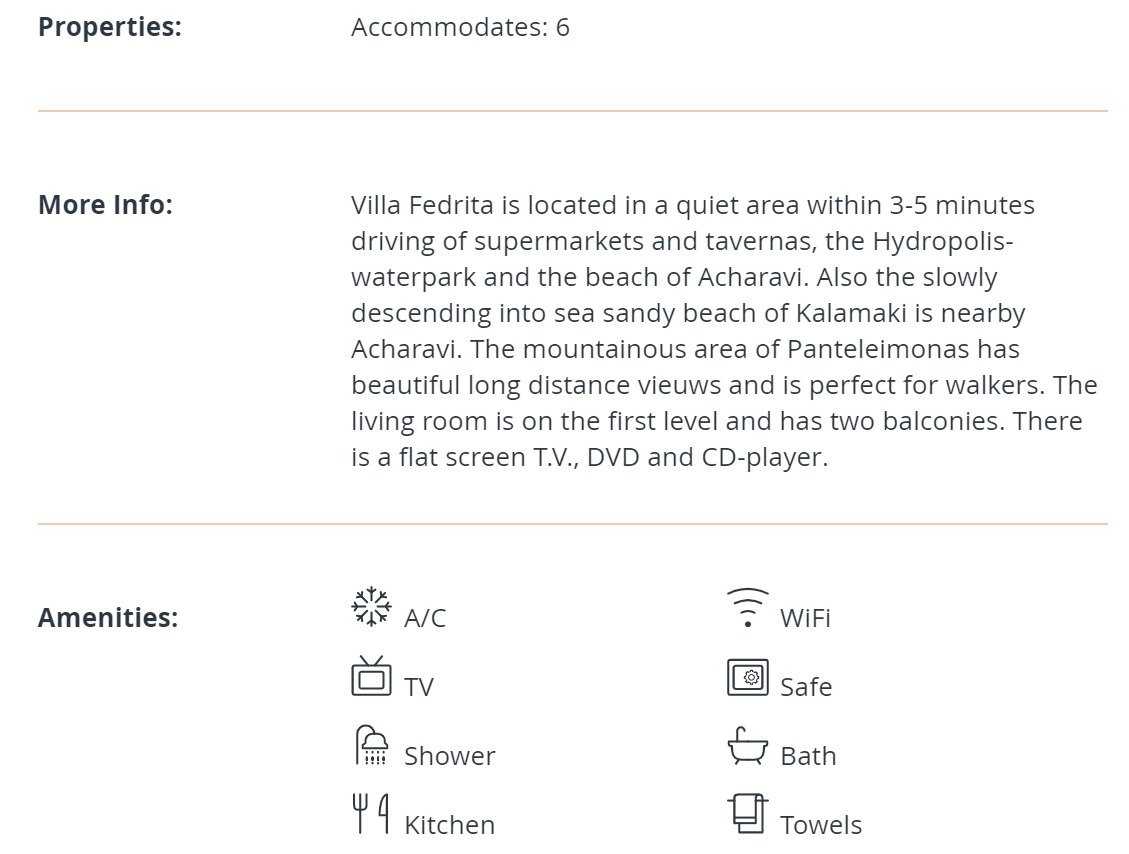This screenshot has height=854, width=1129.
Task: Click the More Info heading
Action: (x=105, y=204)
